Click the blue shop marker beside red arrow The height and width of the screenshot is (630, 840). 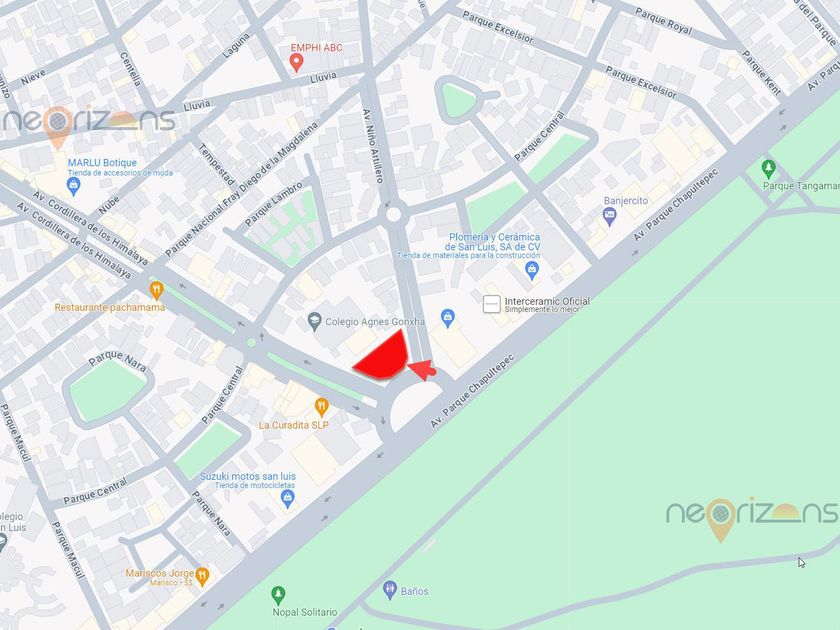tap(448, 318)
